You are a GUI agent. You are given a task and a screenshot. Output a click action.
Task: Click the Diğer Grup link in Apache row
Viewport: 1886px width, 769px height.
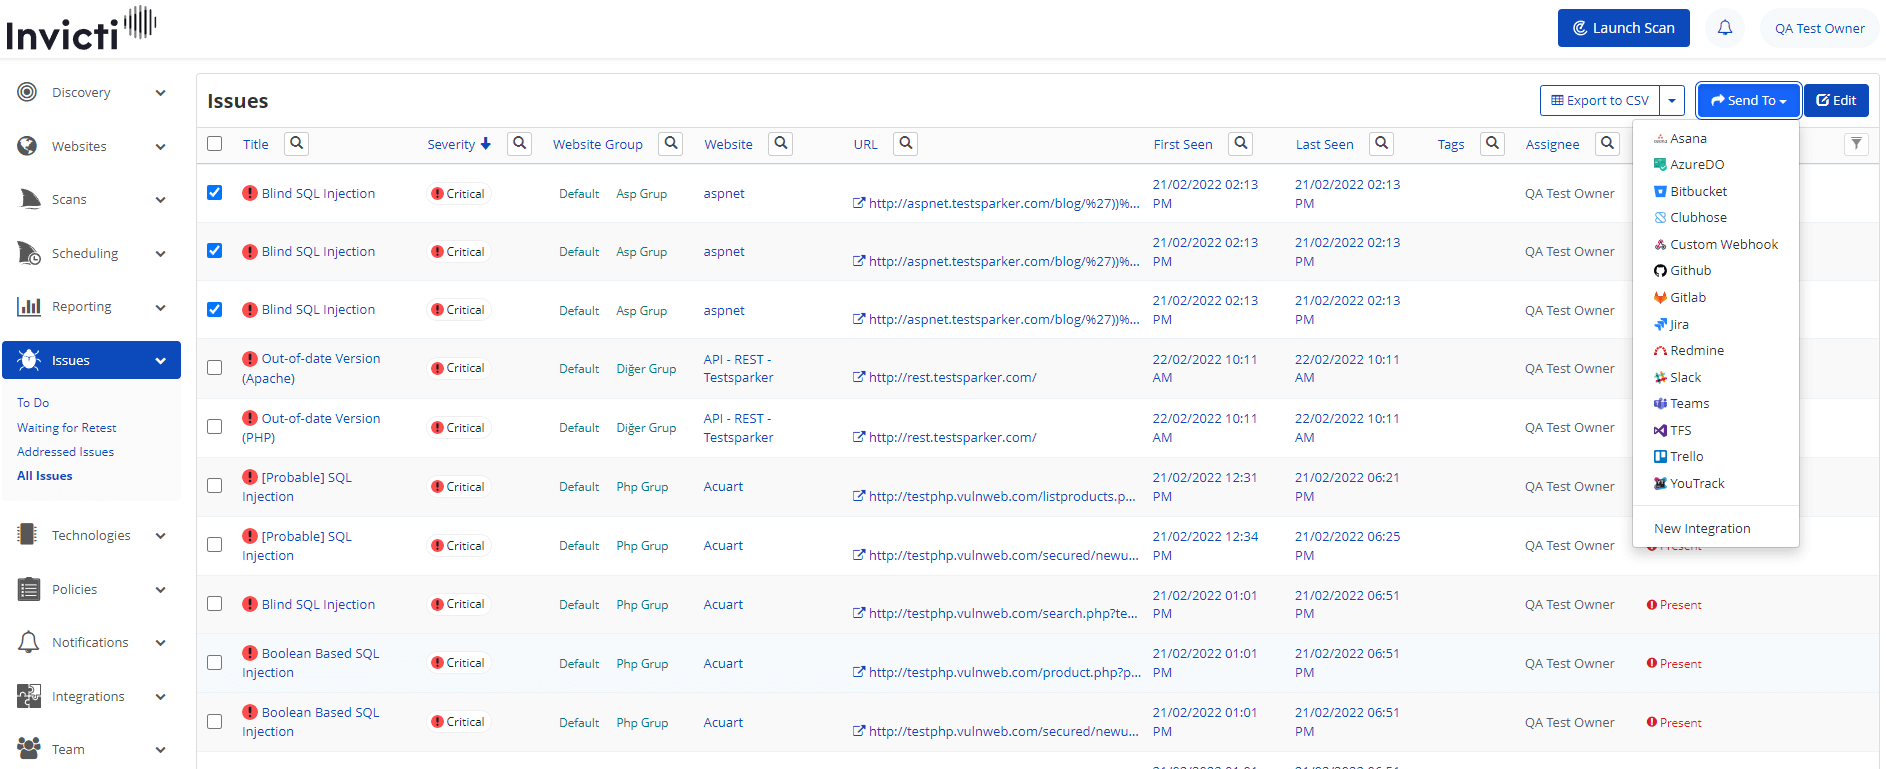646,368
